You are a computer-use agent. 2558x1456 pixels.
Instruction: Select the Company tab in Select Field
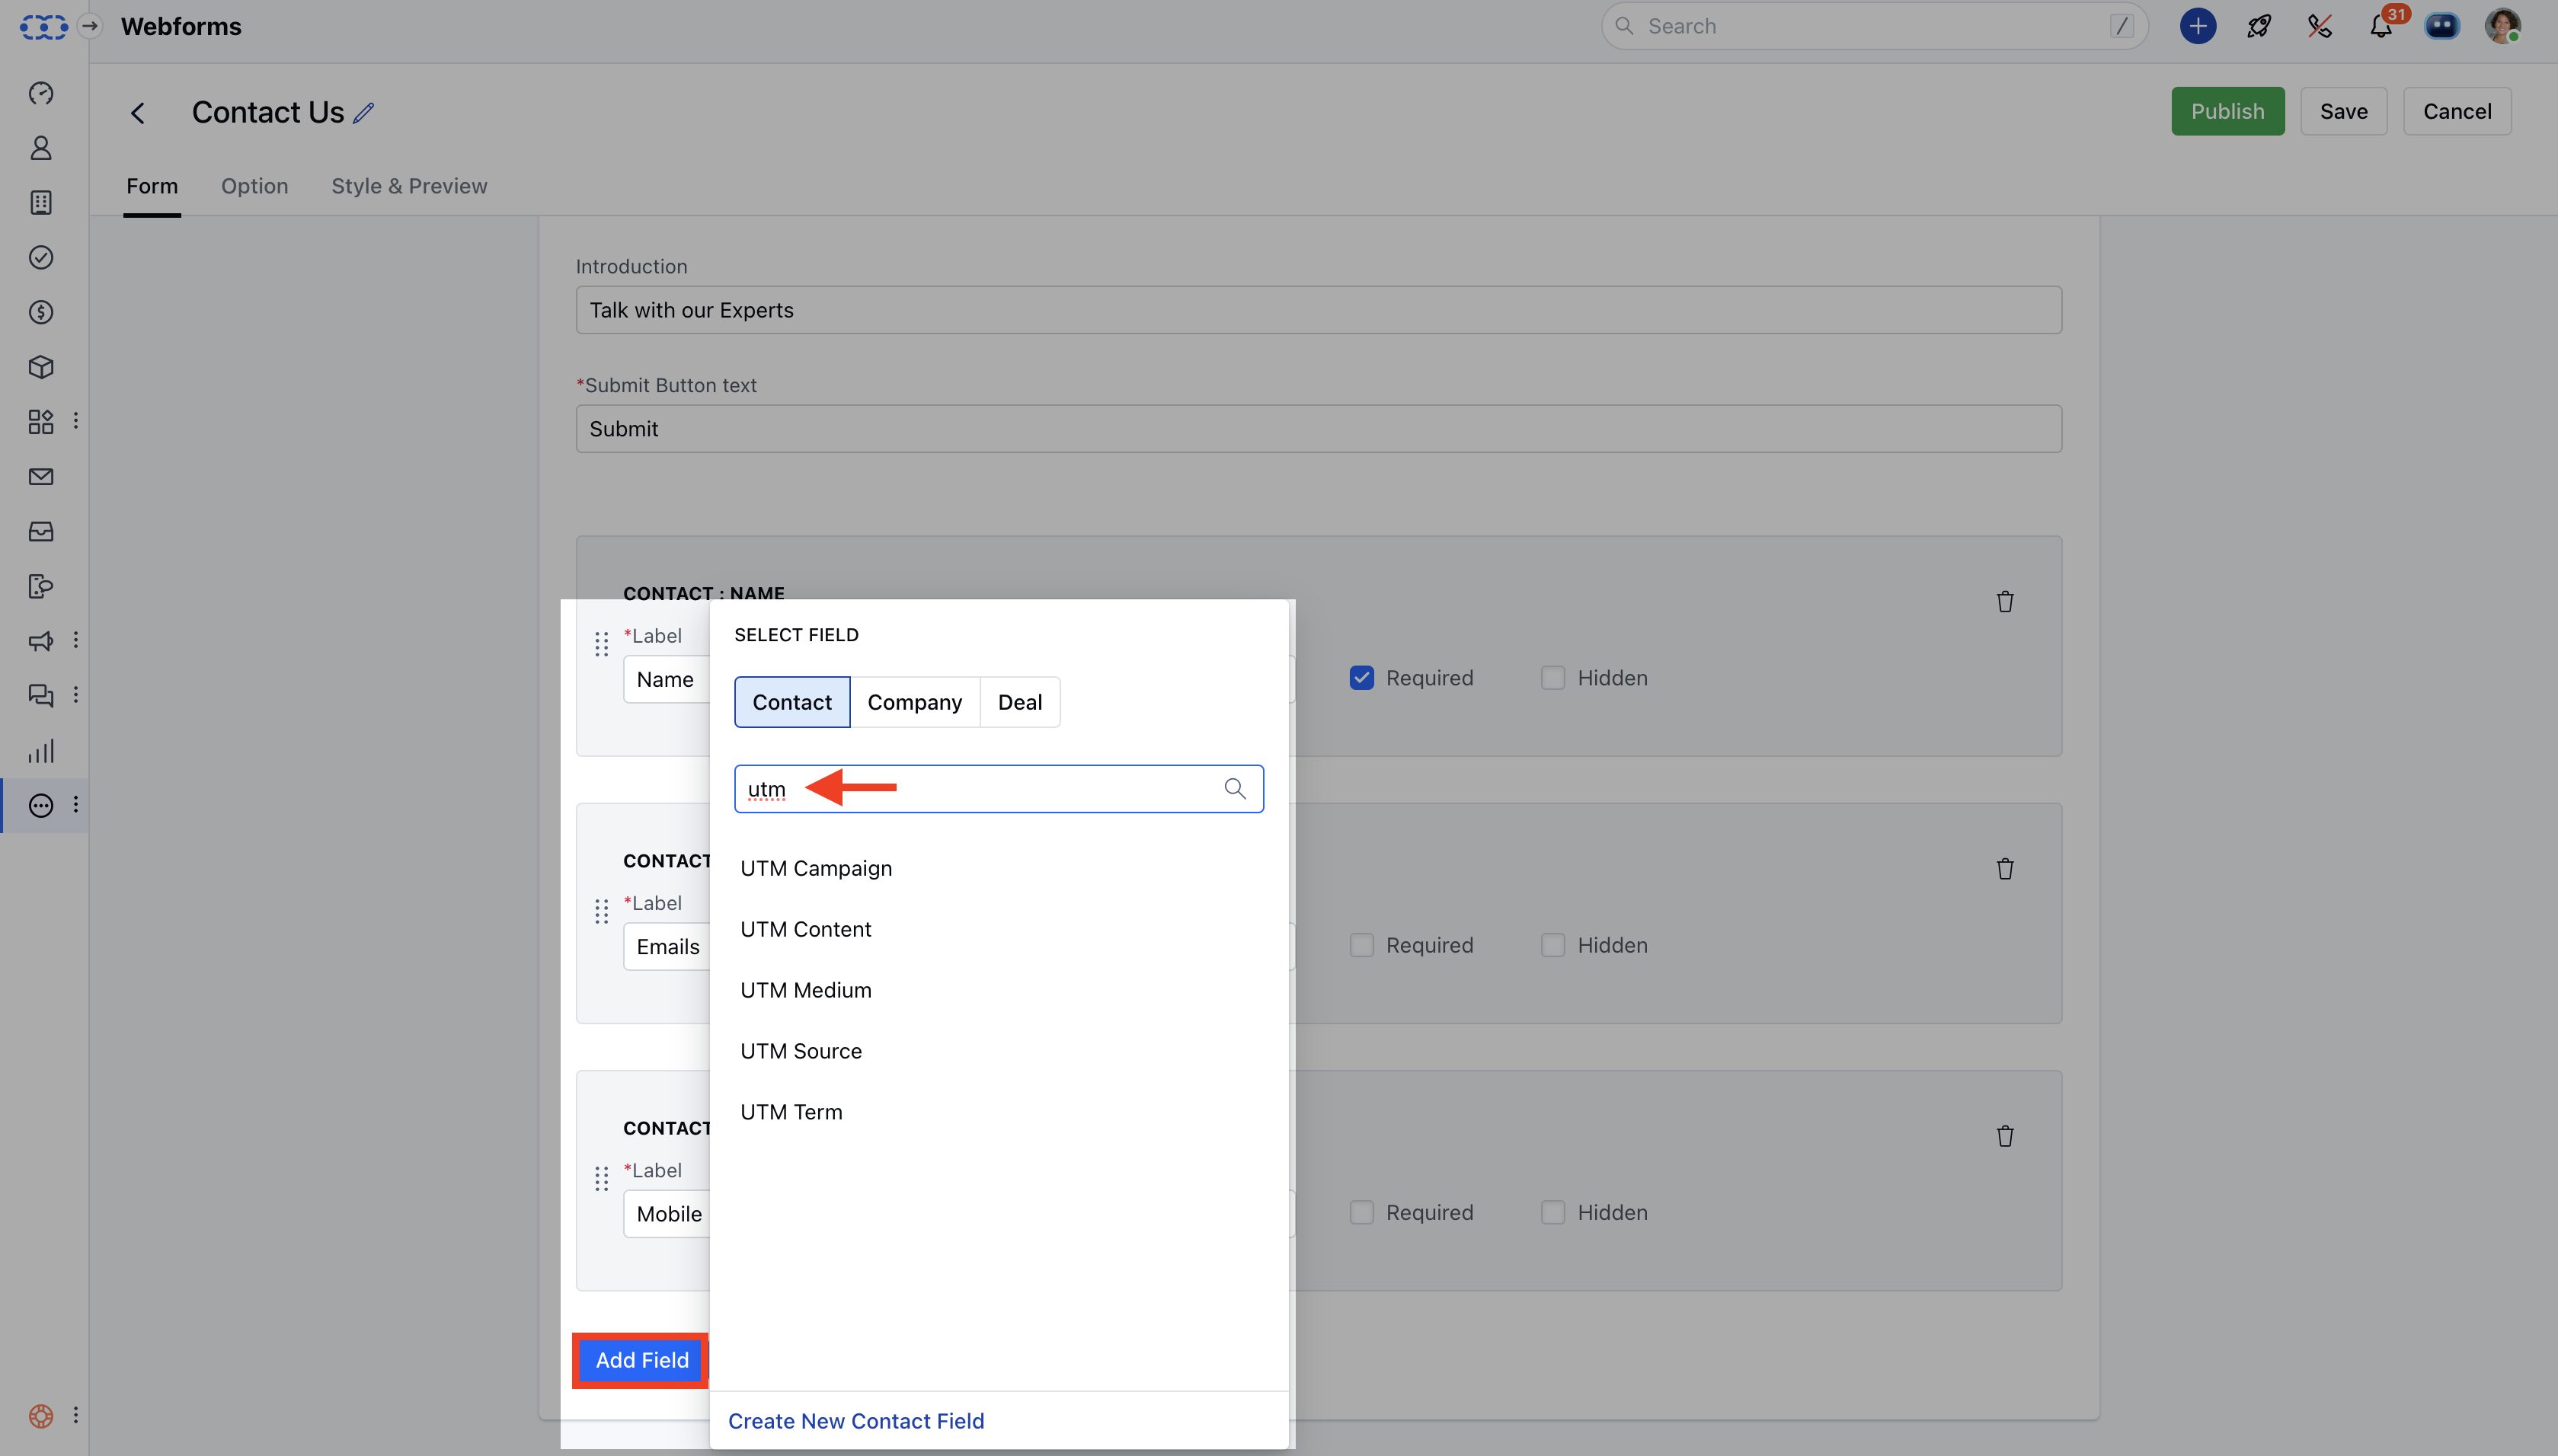pos(914,702)
